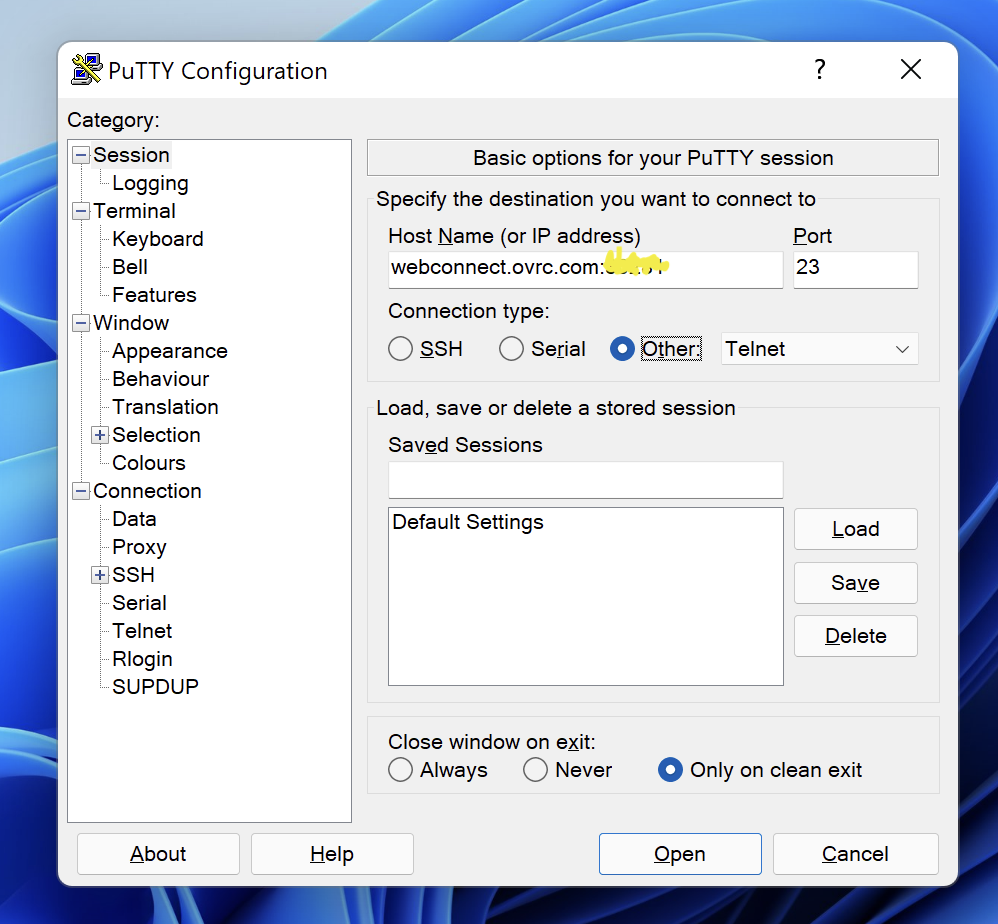Click the question mark help button in title bar
Screen dimensions: 998x924
pos(820,69)
